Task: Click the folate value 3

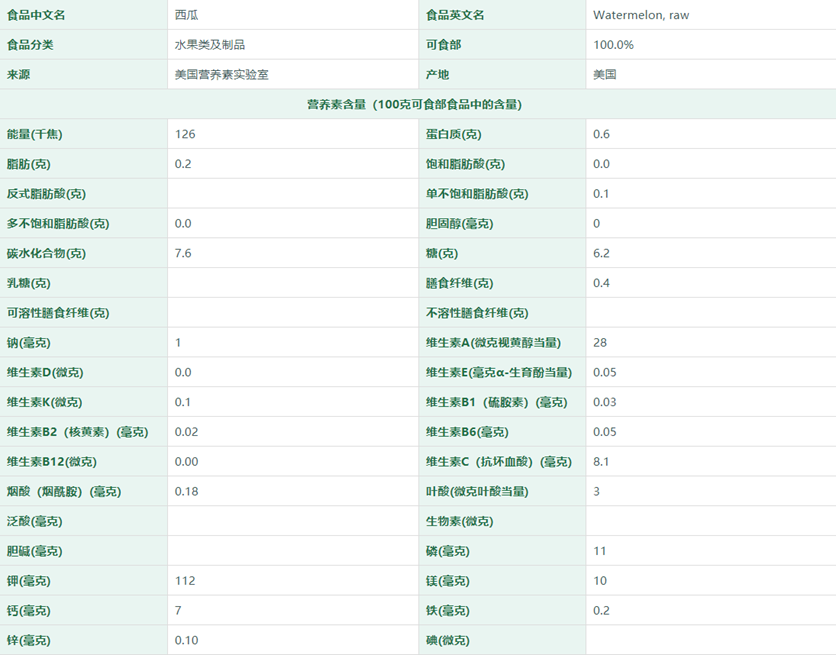Action: click(596, 491)
